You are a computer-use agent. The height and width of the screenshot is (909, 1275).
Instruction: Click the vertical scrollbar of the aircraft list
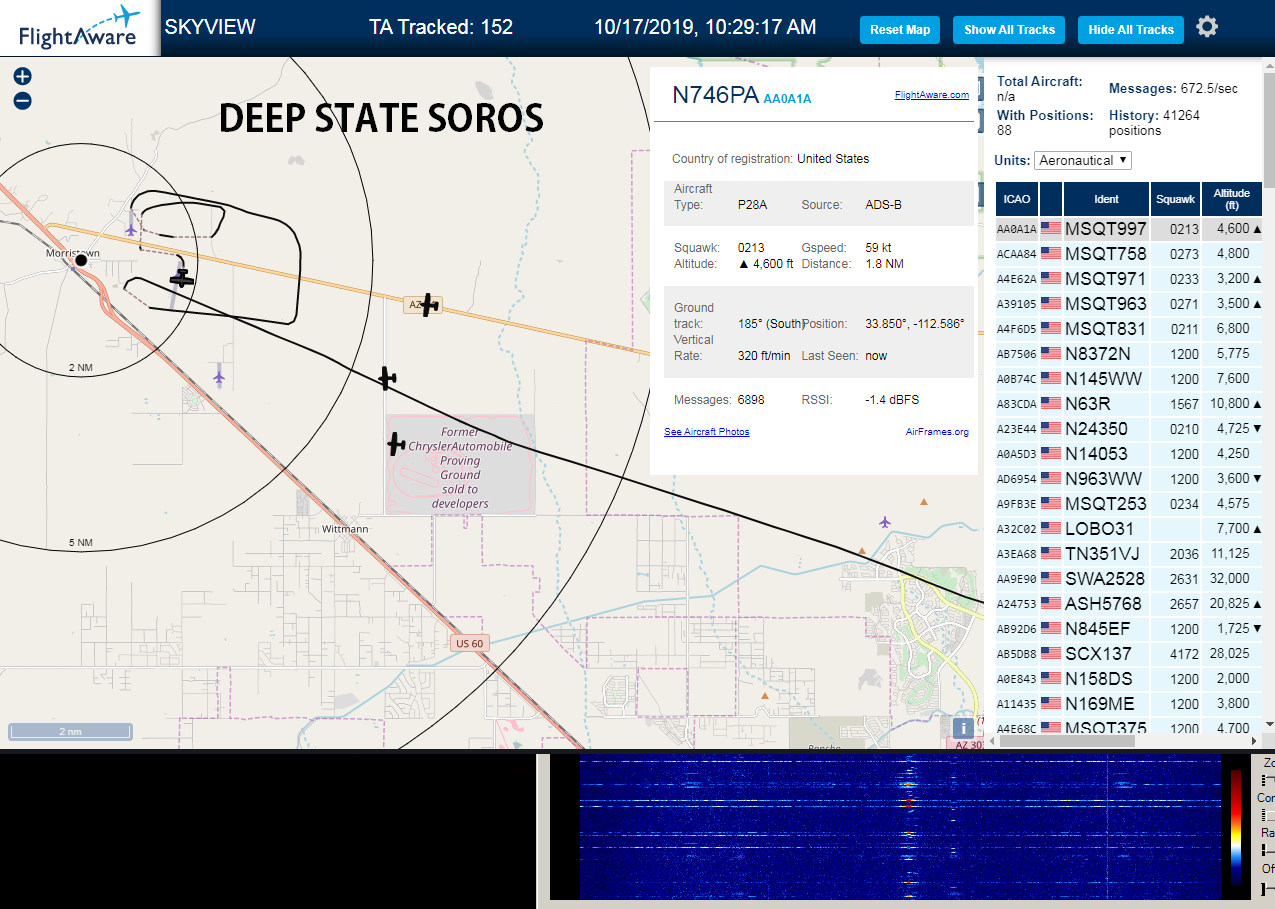[1270, 130]
